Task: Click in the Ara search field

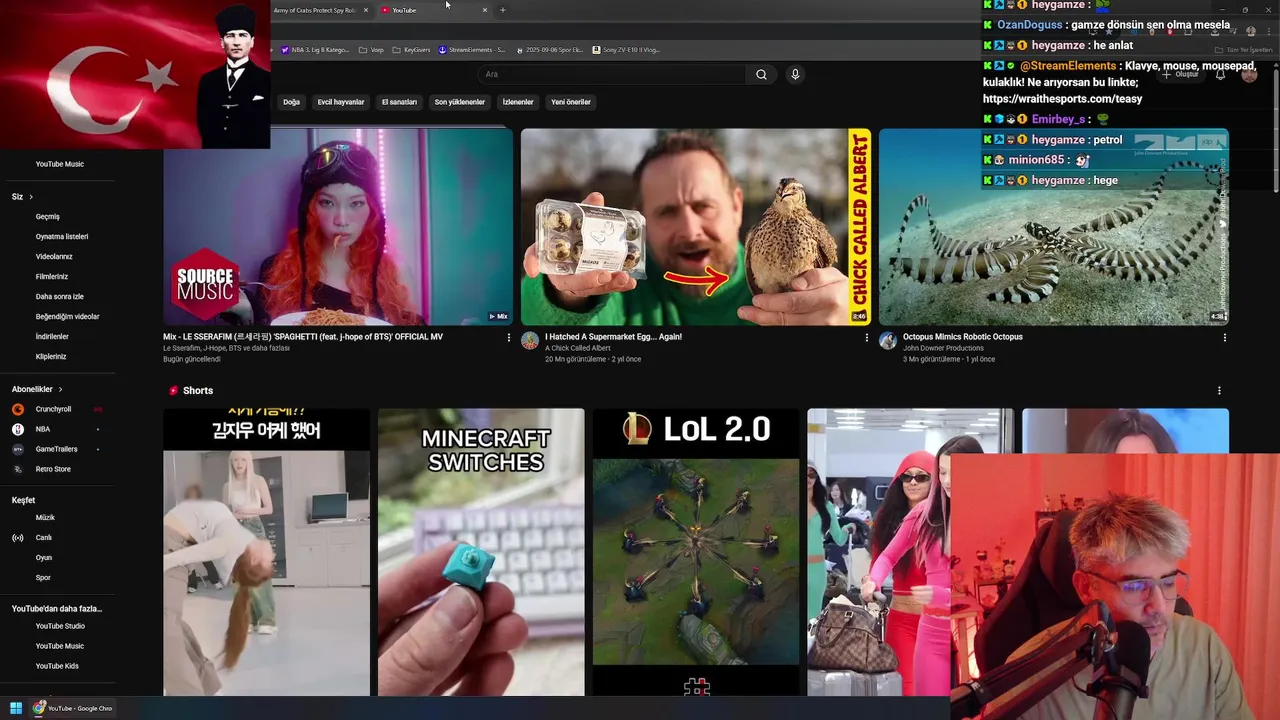Action: pyautogui.click(x=610, y=74)
